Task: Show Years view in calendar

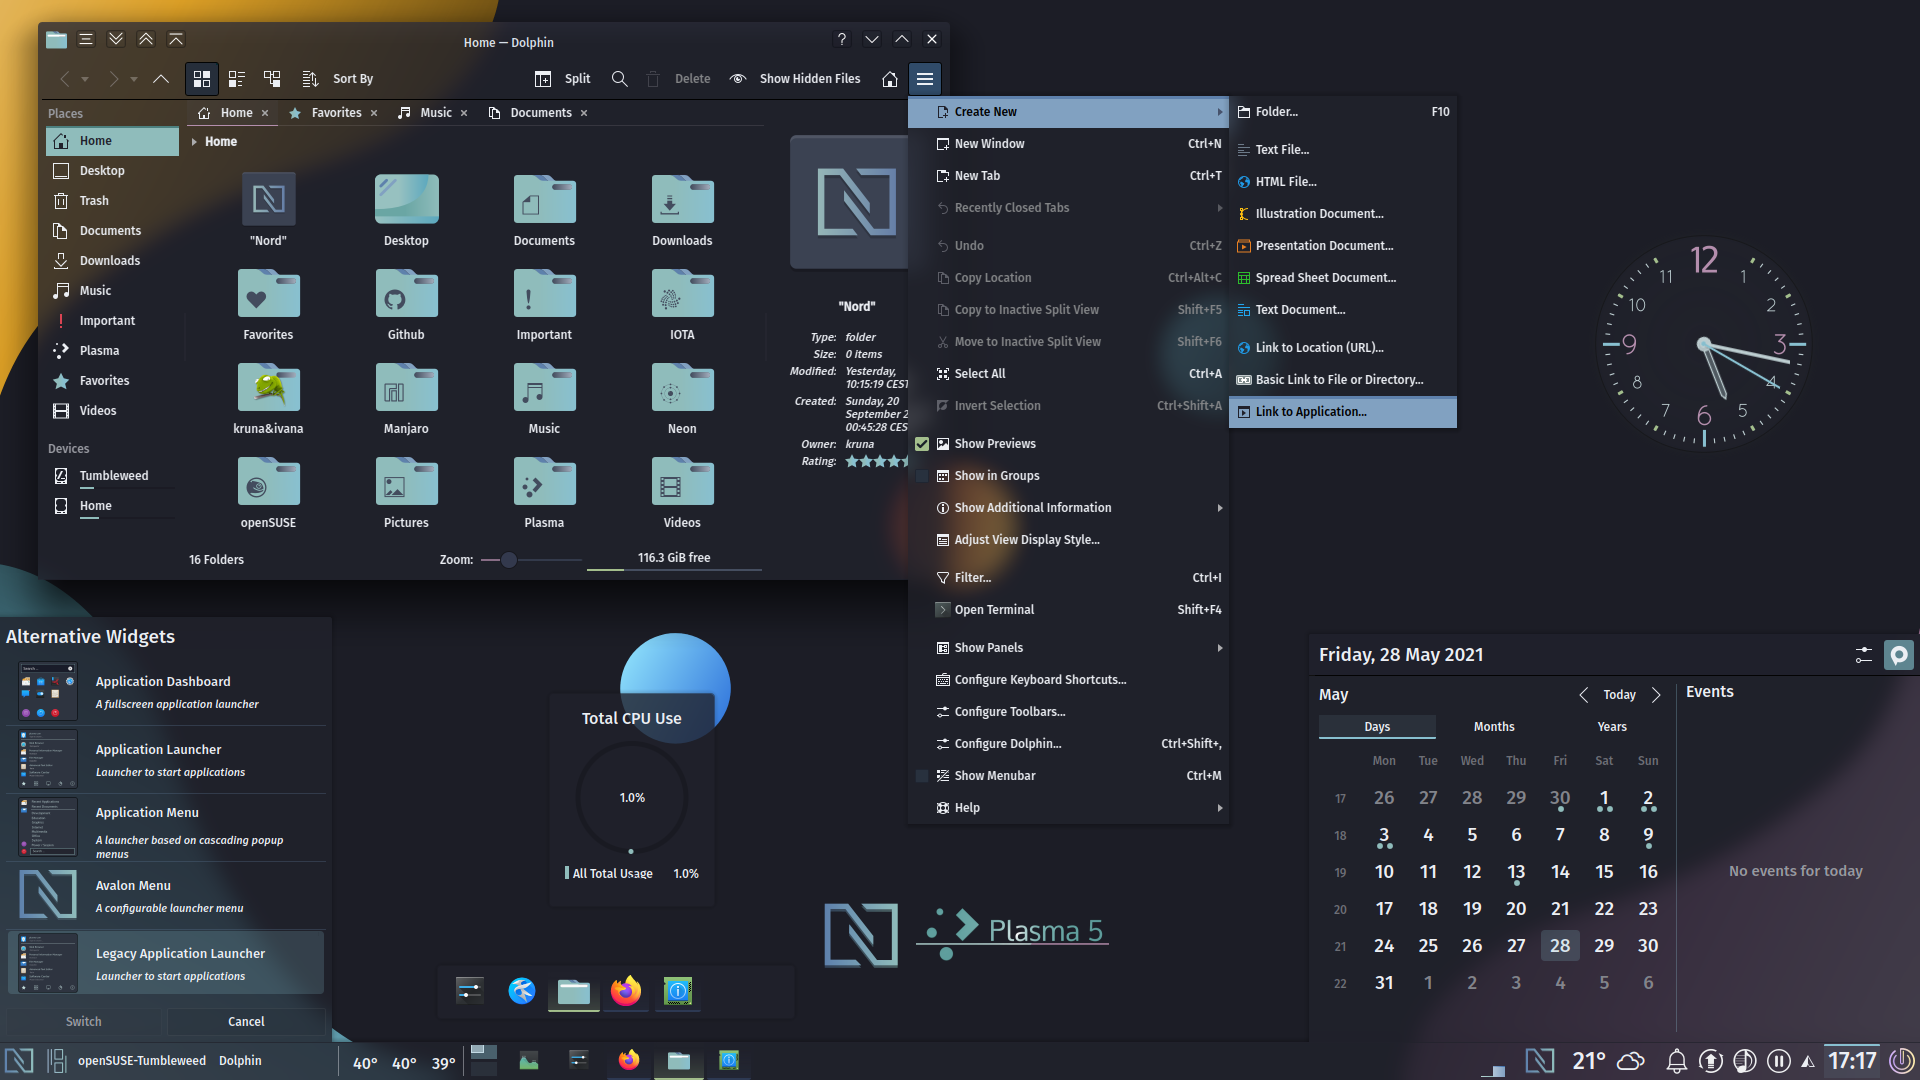Action: pyautogui.click(x=1612, y=727)
